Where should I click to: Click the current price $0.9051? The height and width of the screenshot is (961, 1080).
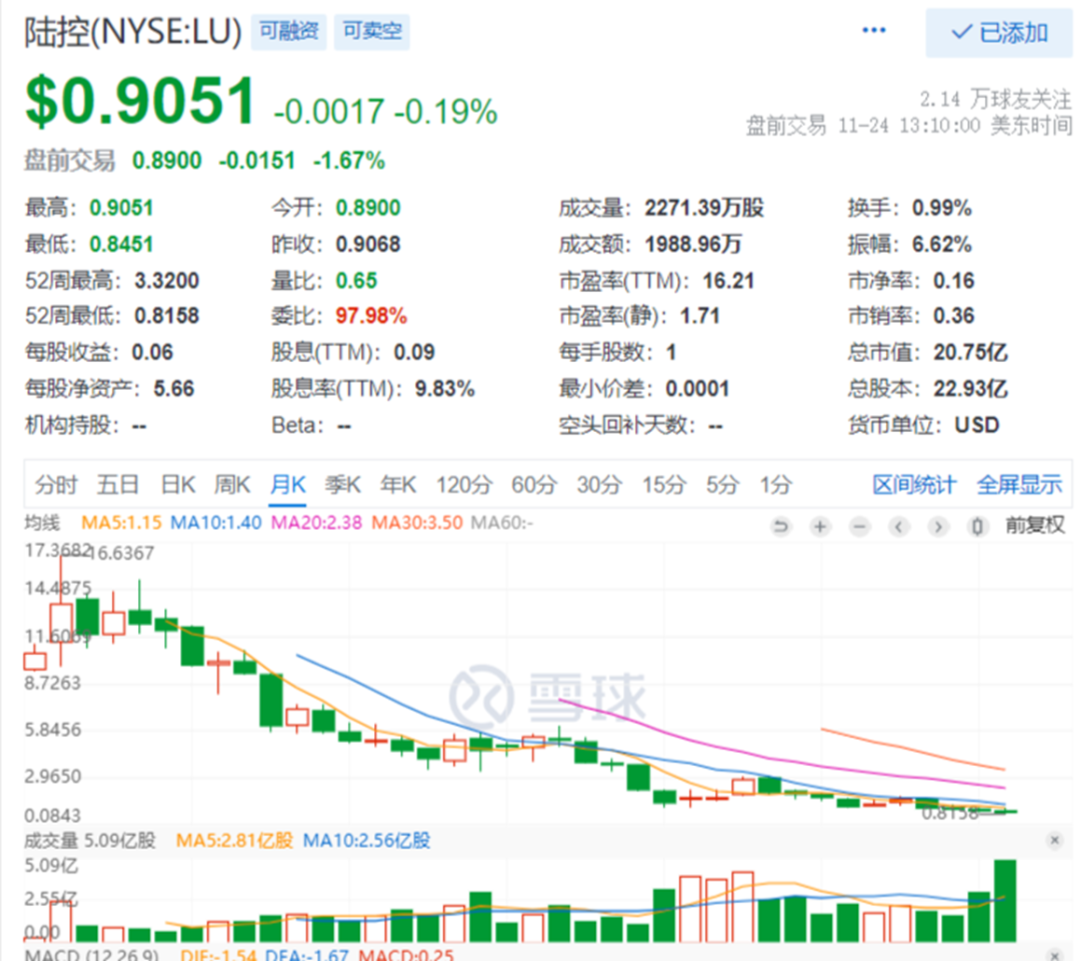click(141, 102)
